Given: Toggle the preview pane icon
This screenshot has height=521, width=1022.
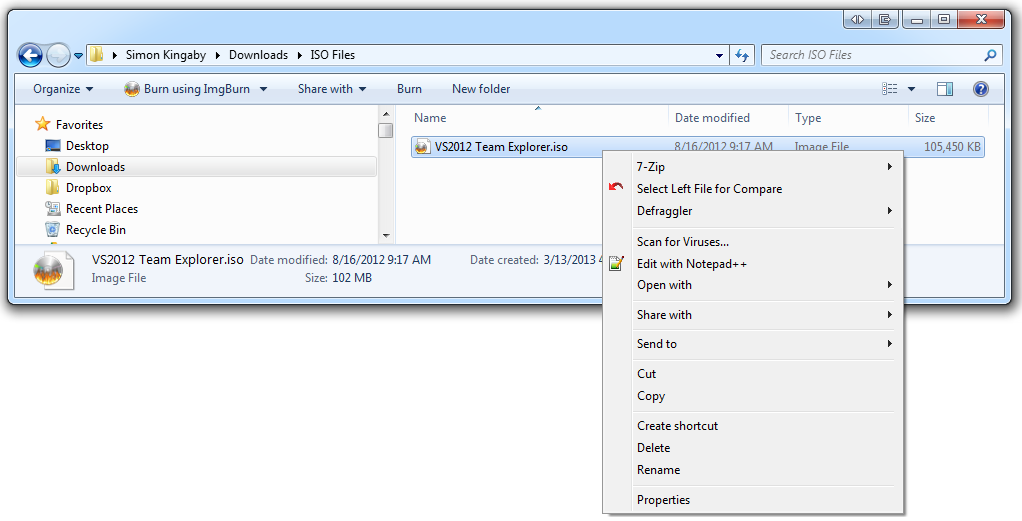Looking at the screenshot, I should (945, 89).
